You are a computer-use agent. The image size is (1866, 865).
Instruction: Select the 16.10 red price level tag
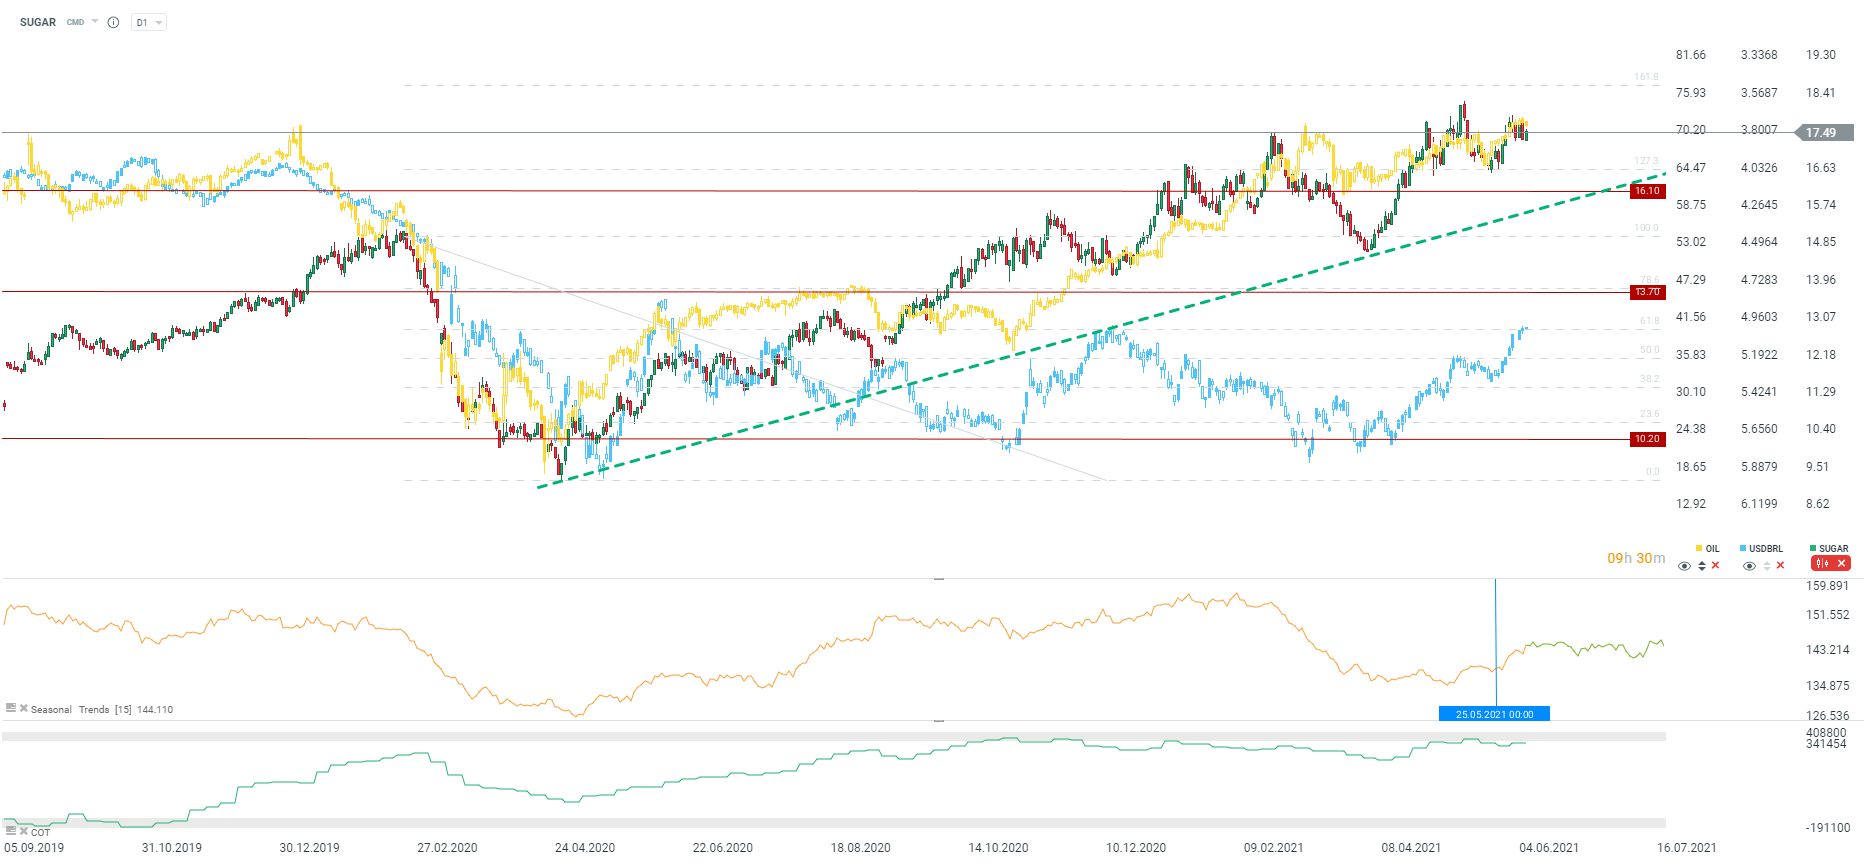click(1647, 191)
